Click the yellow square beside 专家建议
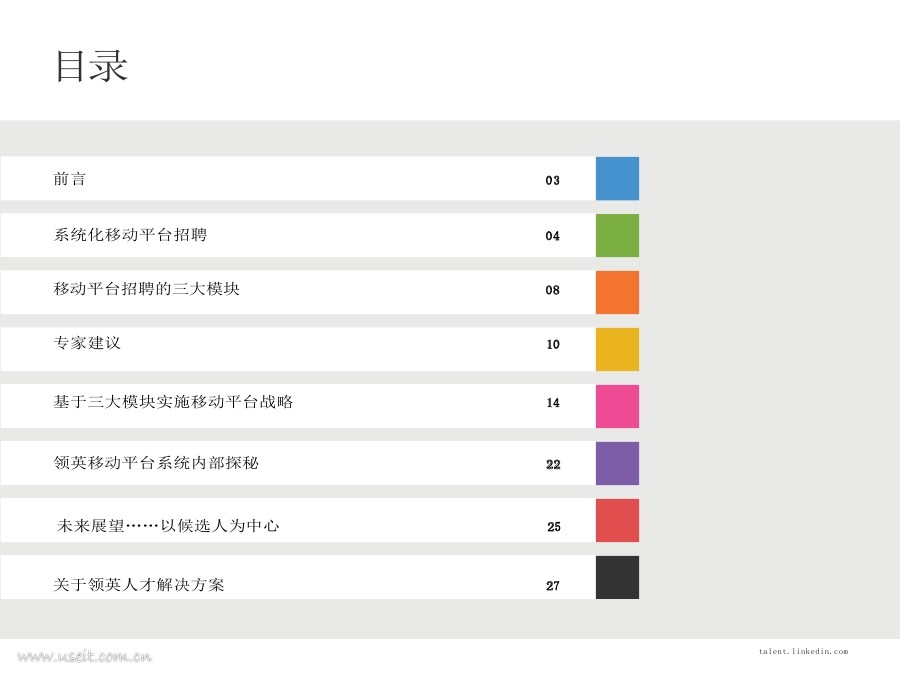 click(617, 349)
